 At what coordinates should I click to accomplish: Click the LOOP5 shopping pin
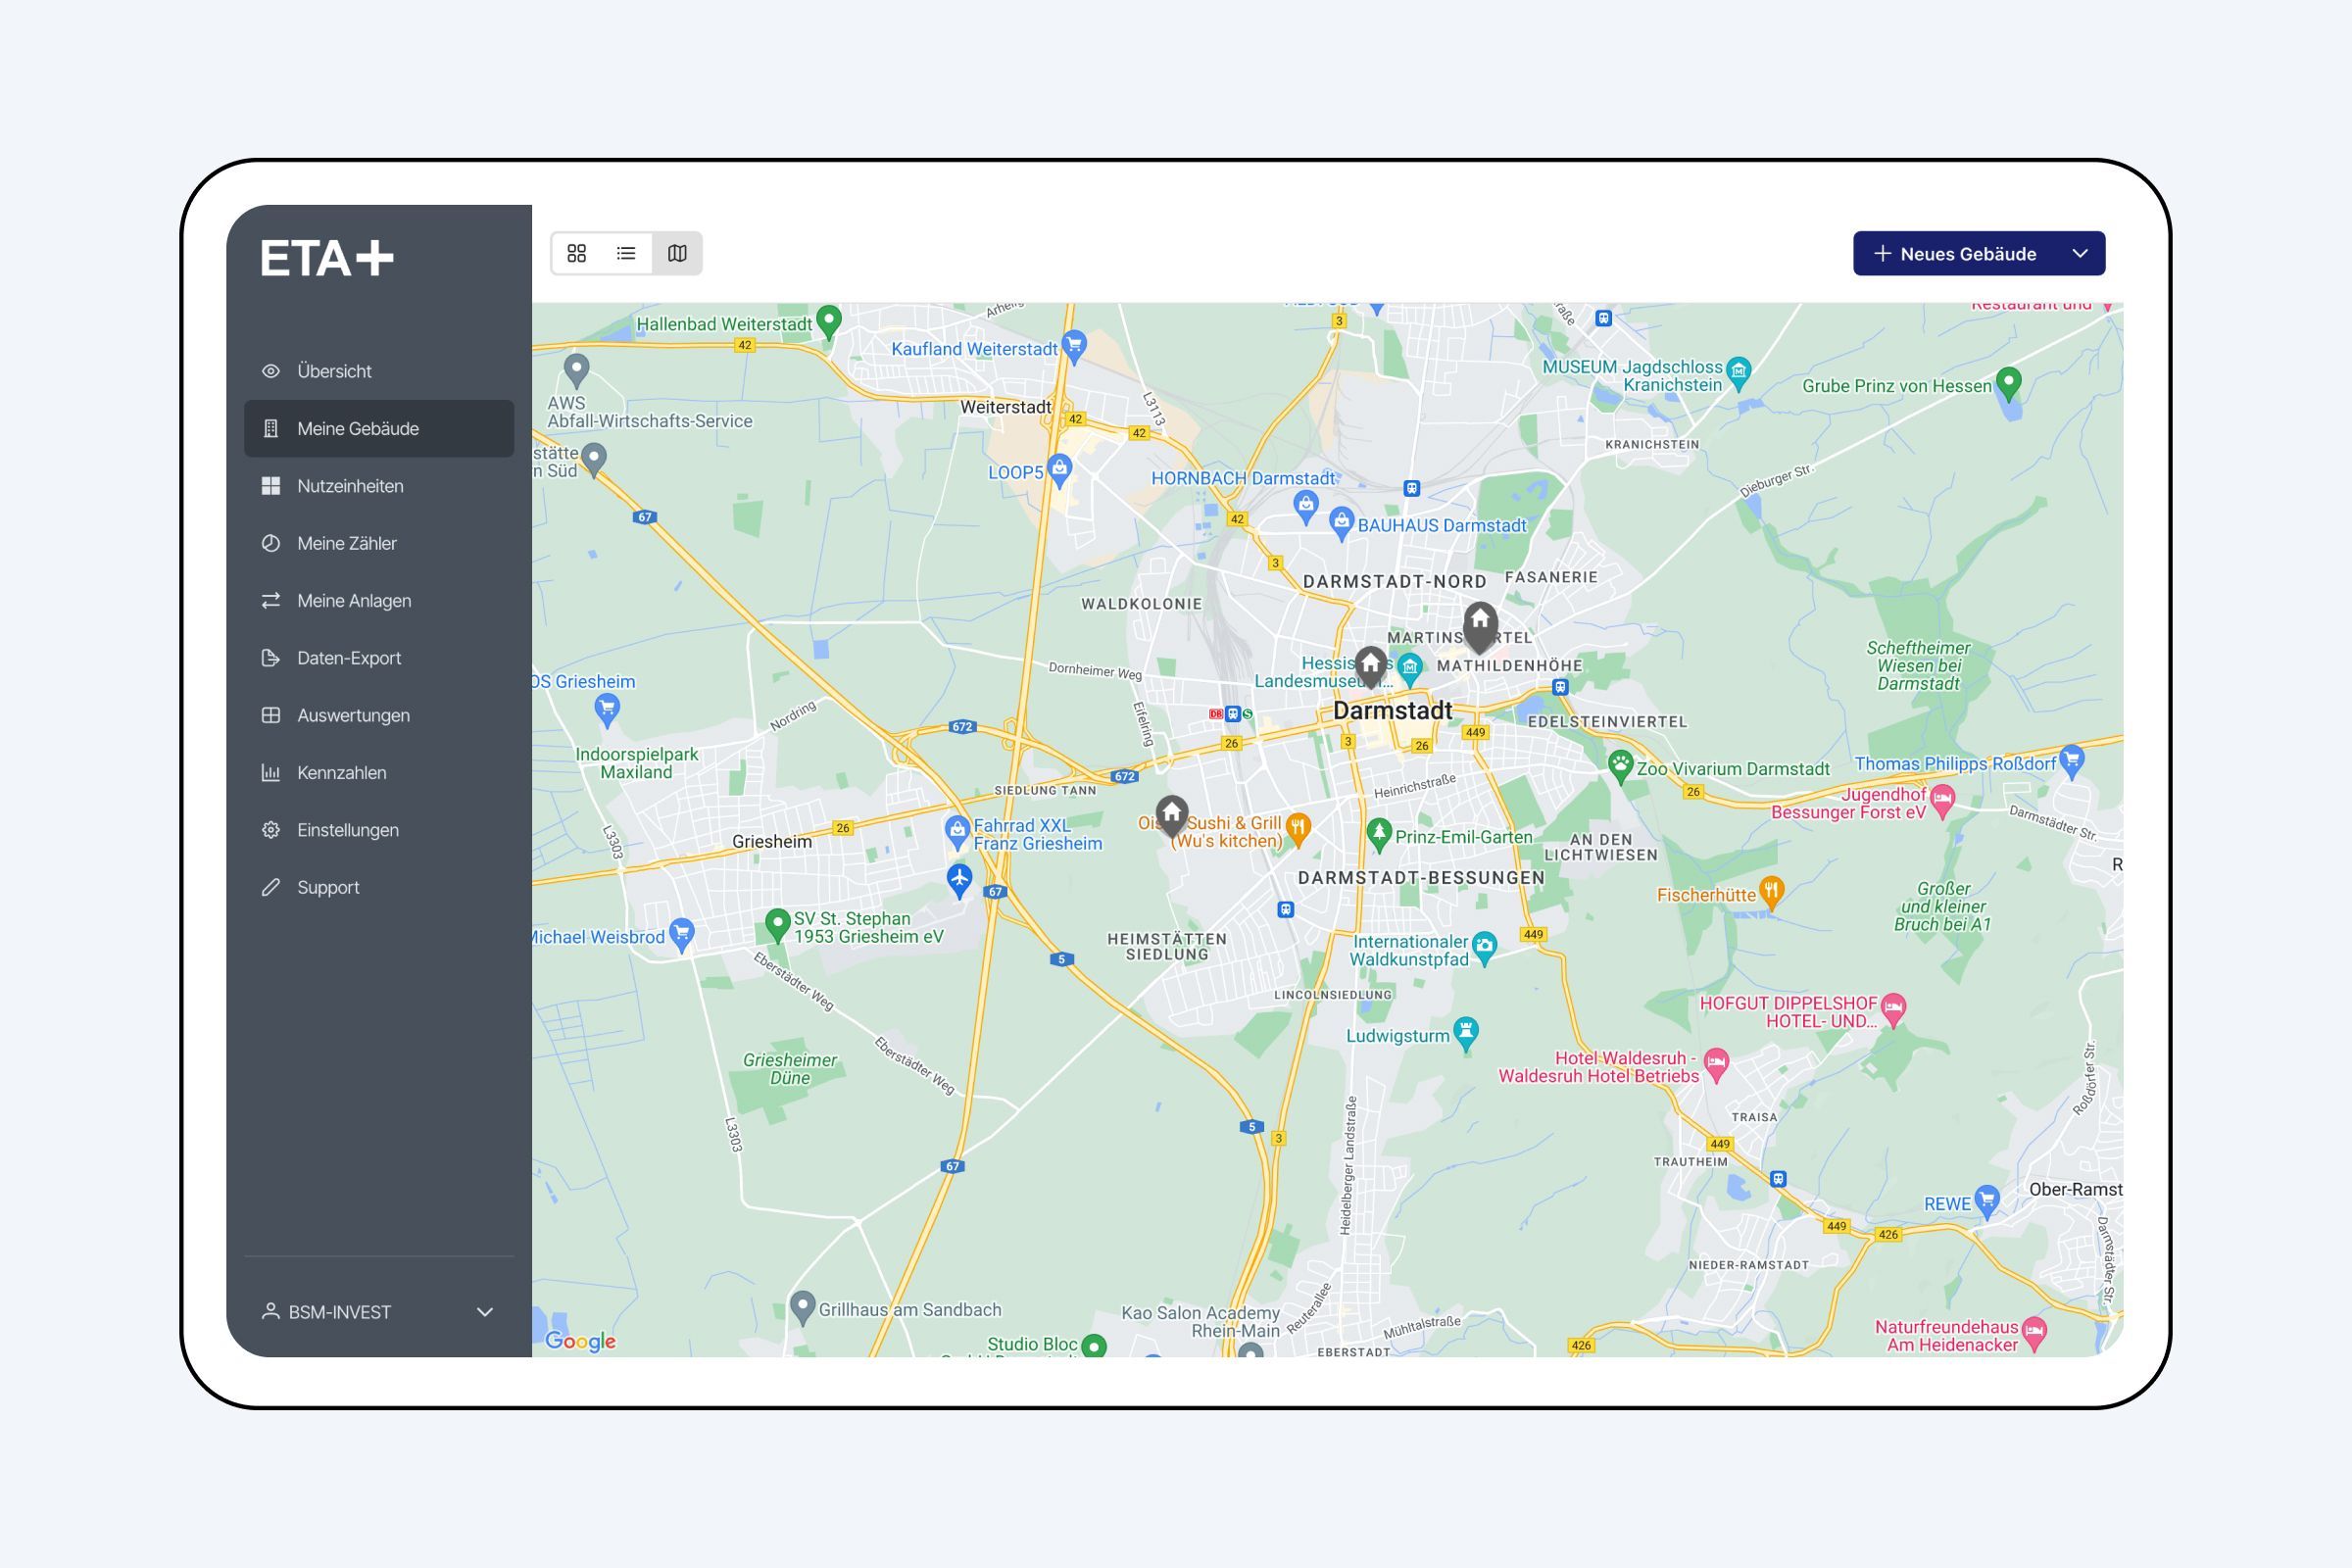pos(1060,470)
